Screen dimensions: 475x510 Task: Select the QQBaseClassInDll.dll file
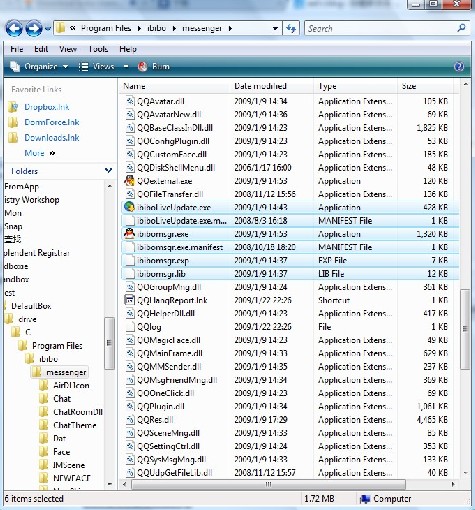[175, 128]
